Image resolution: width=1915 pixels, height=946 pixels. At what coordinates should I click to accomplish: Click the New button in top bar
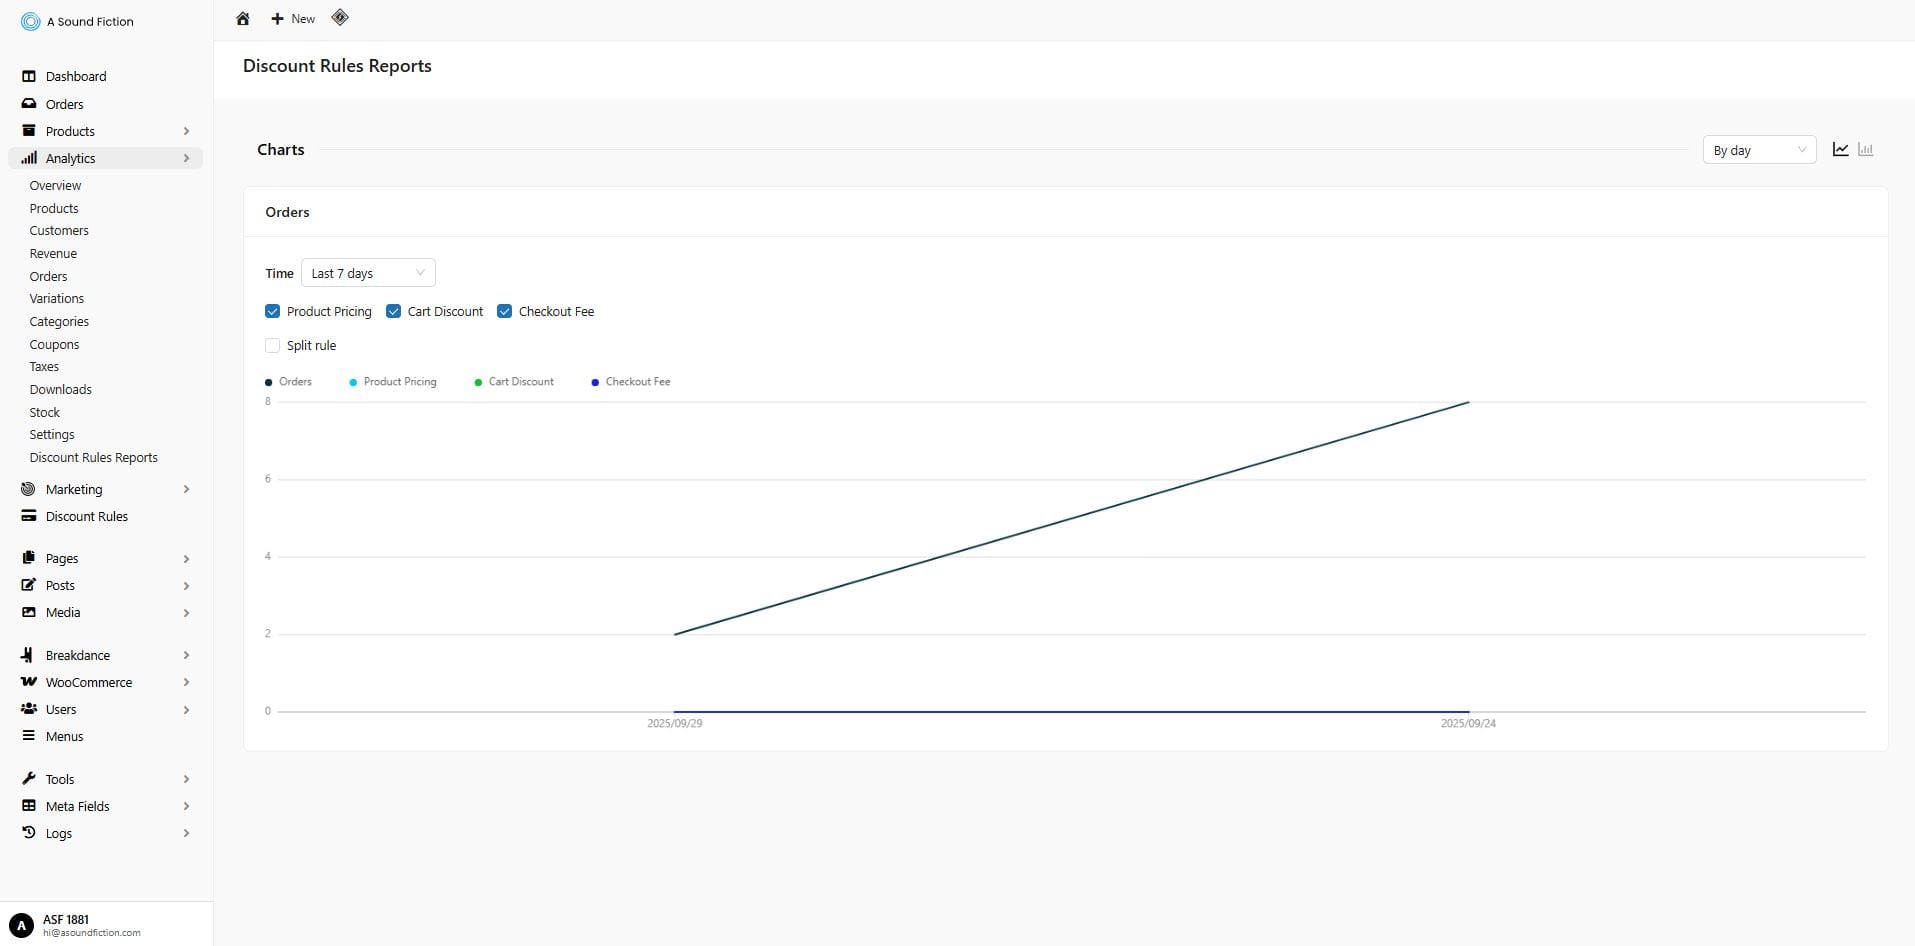click(293, 19)
